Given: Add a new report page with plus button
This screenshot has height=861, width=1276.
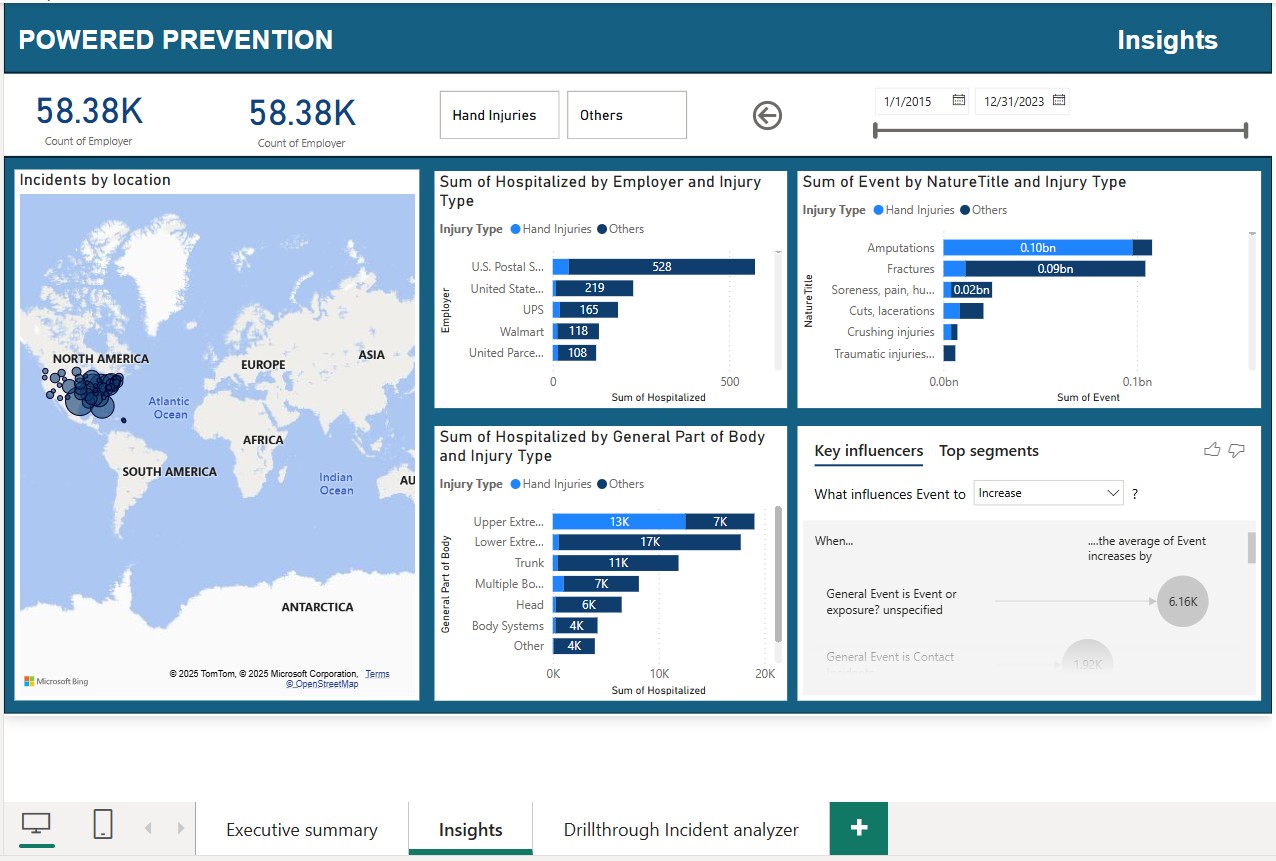Looking at the screenshot, I should [x=858, y=829].
